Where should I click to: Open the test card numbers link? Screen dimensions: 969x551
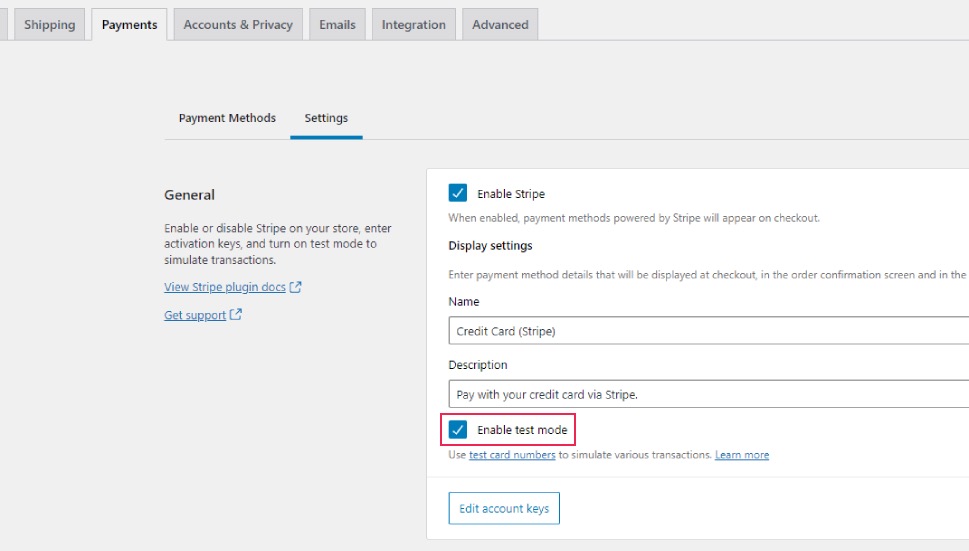pos(512,455)
